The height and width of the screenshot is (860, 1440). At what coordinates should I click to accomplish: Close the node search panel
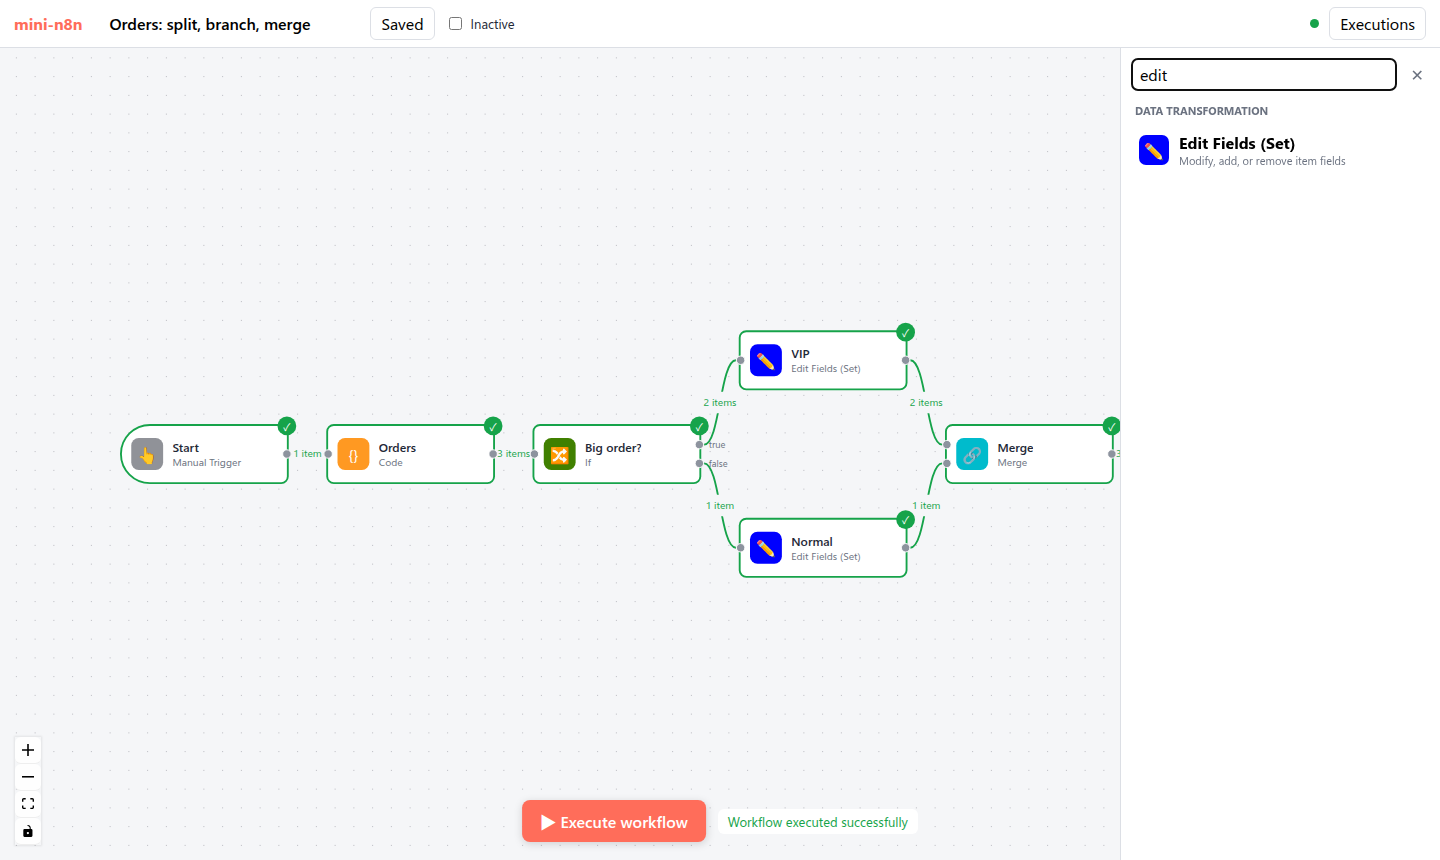[x=1417, y=75]
